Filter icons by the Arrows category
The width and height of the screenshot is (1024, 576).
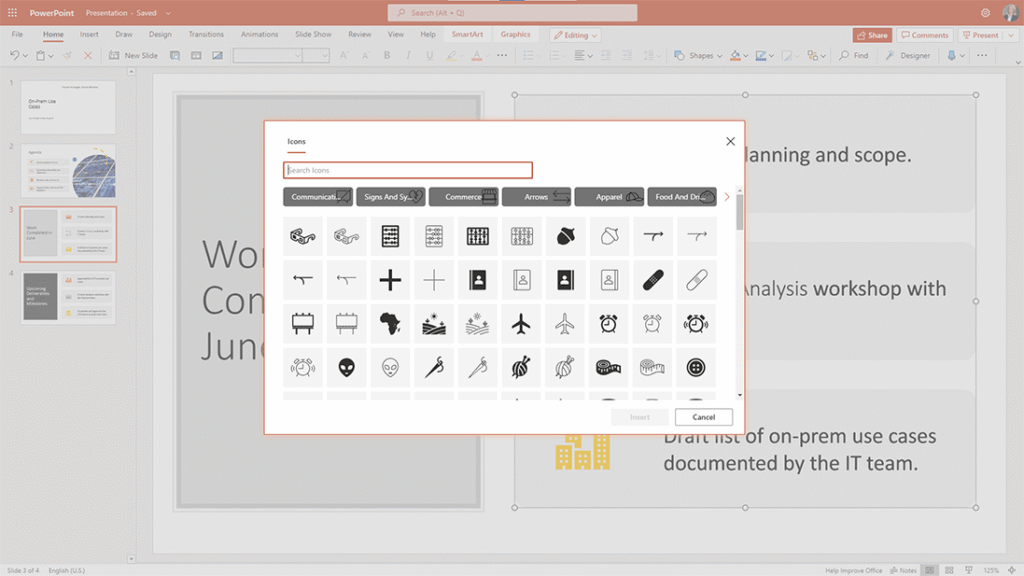(536, 197)
